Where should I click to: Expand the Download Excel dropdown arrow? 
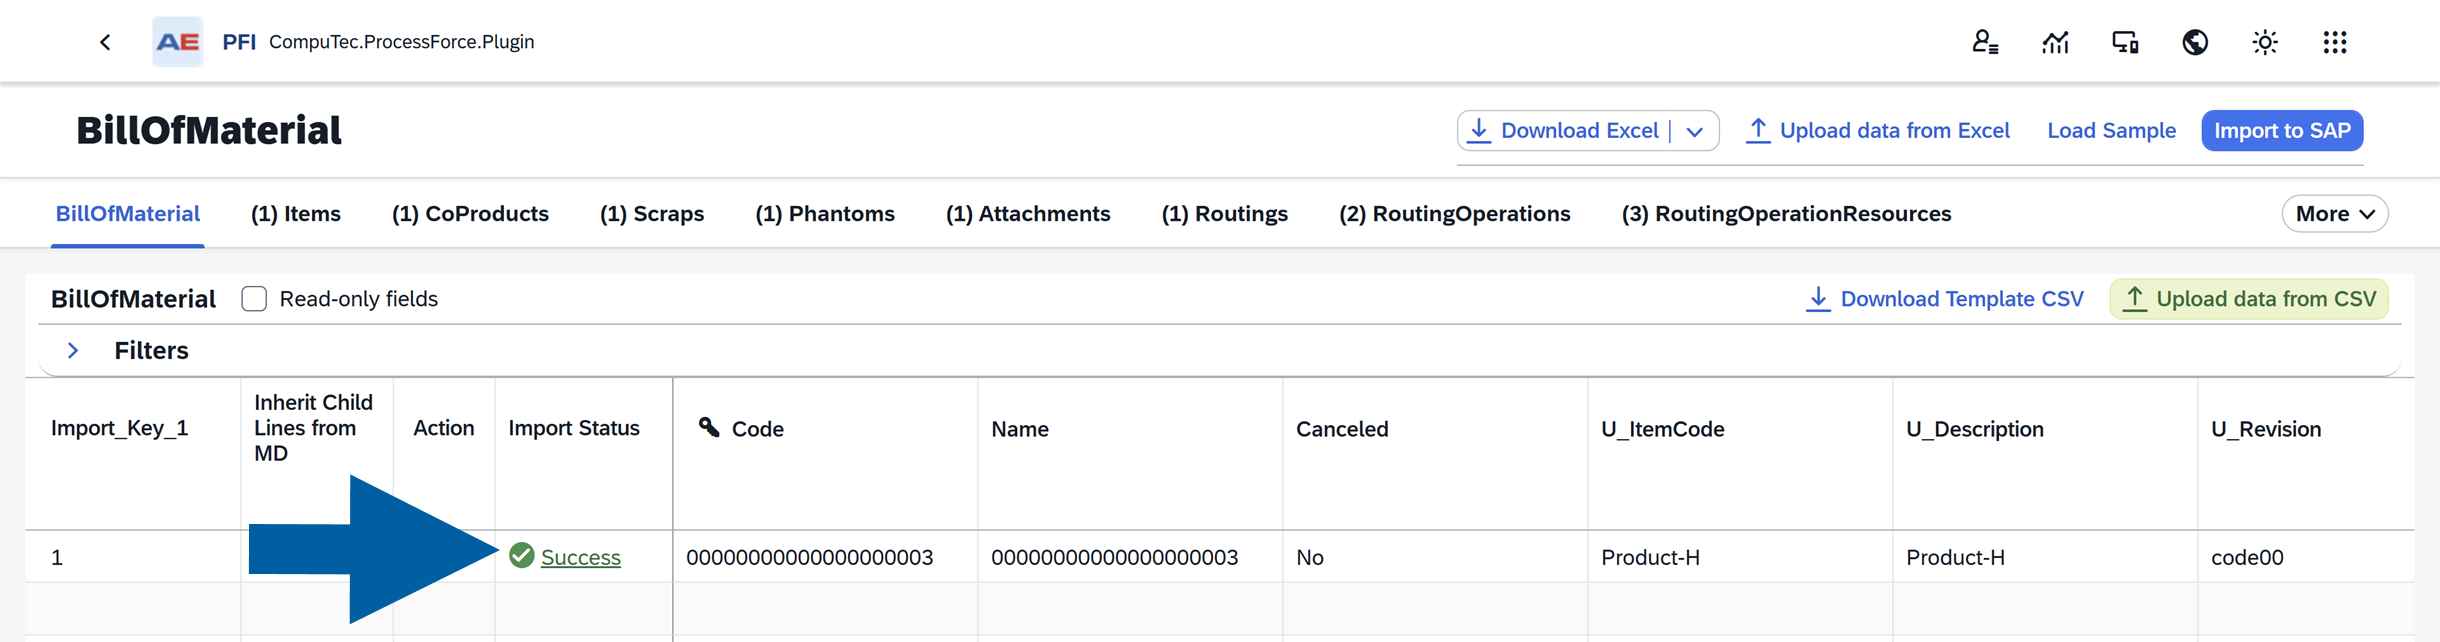click(x=1695, y=131)
